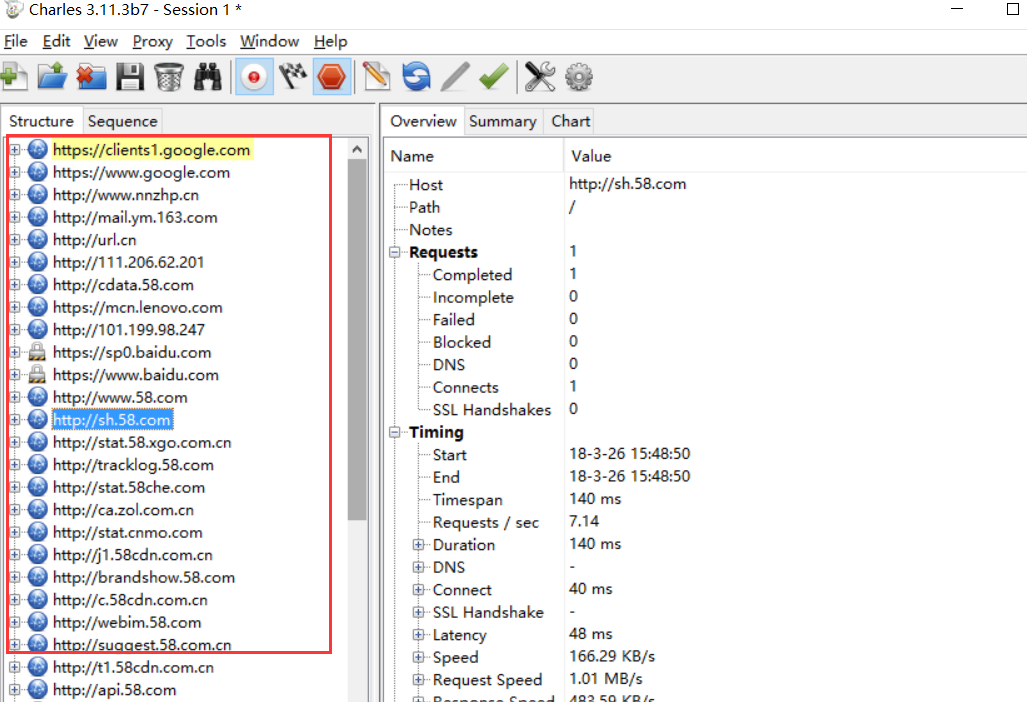
Task: Open the View menu
Action: (x=100, y=41)
